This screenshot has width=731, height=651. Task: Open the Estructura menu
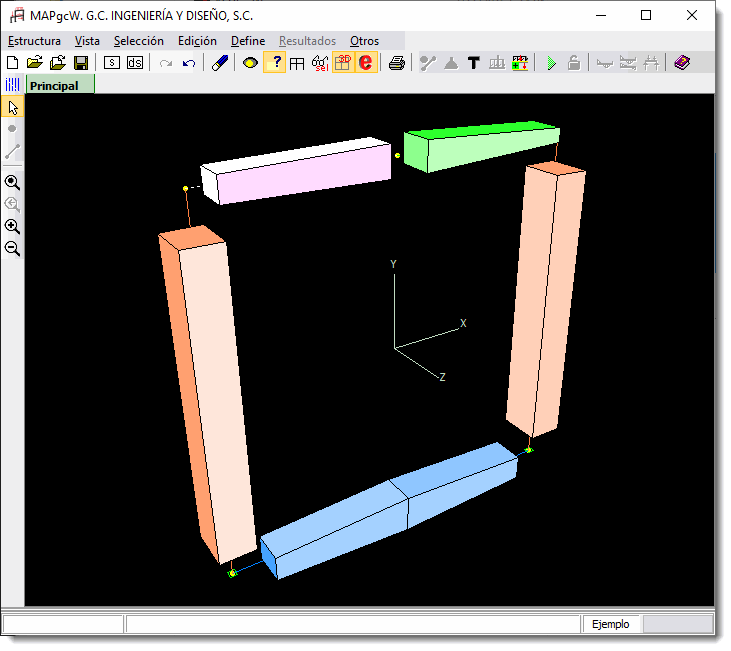pyautogui.click(x=34, y=41)
